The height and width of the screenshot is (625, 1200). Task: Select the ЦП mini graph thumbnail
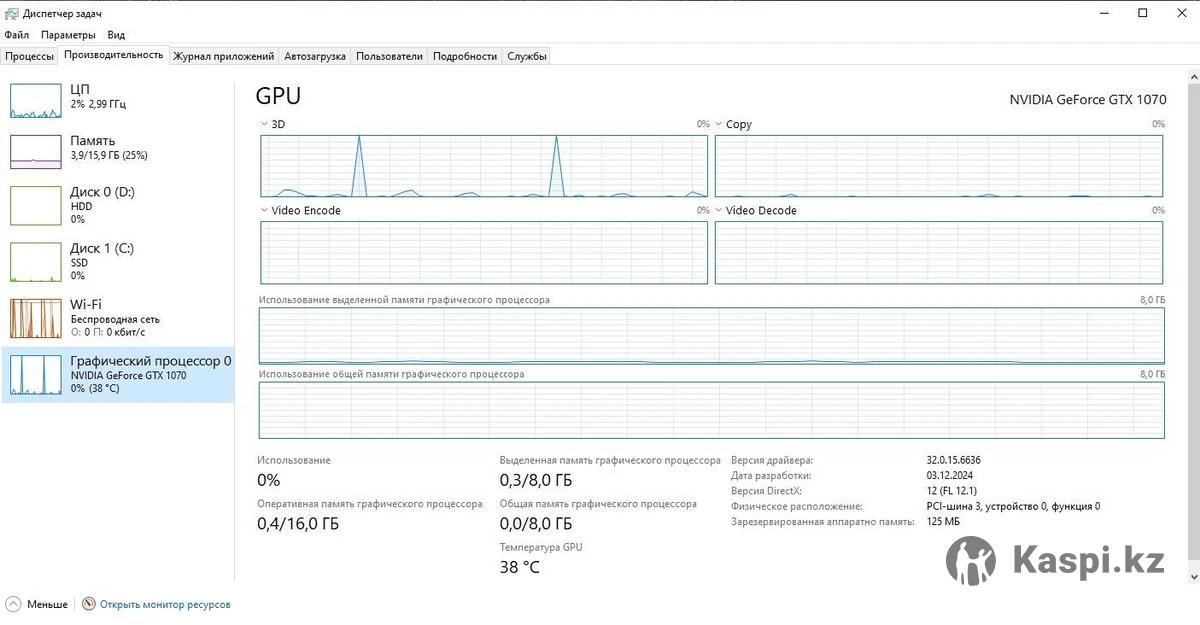point(36,100)
